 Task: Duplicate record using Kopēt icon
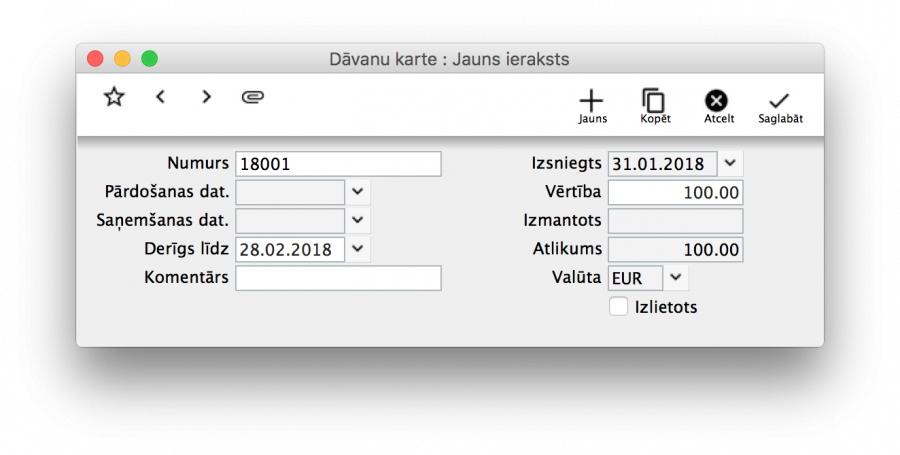[654, 101]
